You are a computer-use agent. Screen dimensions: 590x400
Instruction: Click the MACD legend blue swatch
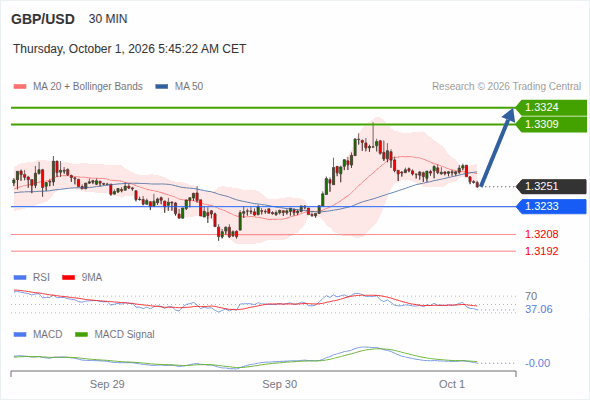(x=20, y=335)
